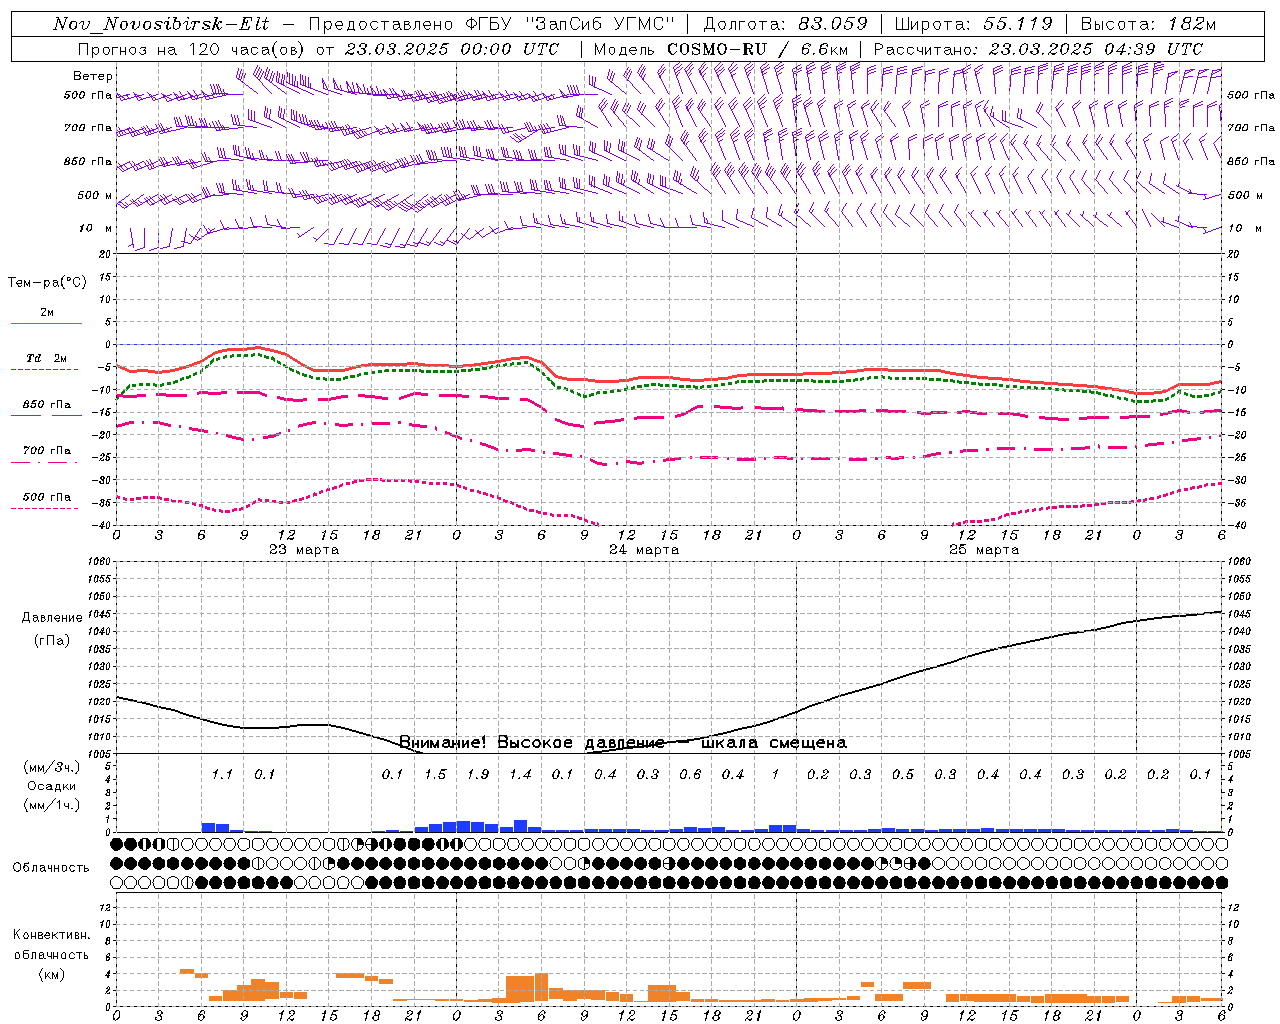Click the longitude value Долгота: 83.059
The image size is (1280, 1024).
[785, 24]
